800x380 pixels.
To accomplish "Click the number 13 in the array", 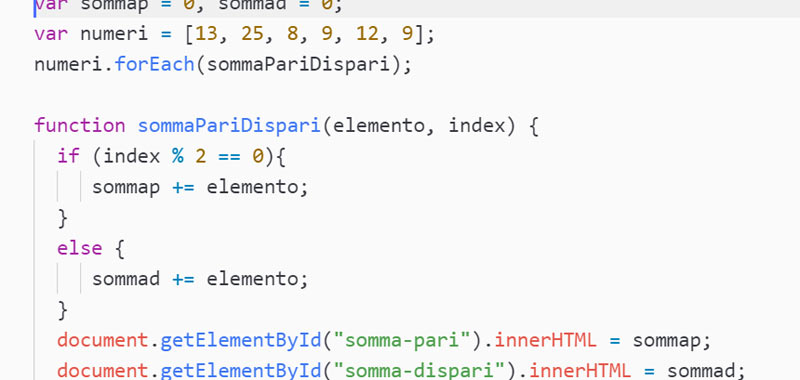I will [x=207, y=35].
